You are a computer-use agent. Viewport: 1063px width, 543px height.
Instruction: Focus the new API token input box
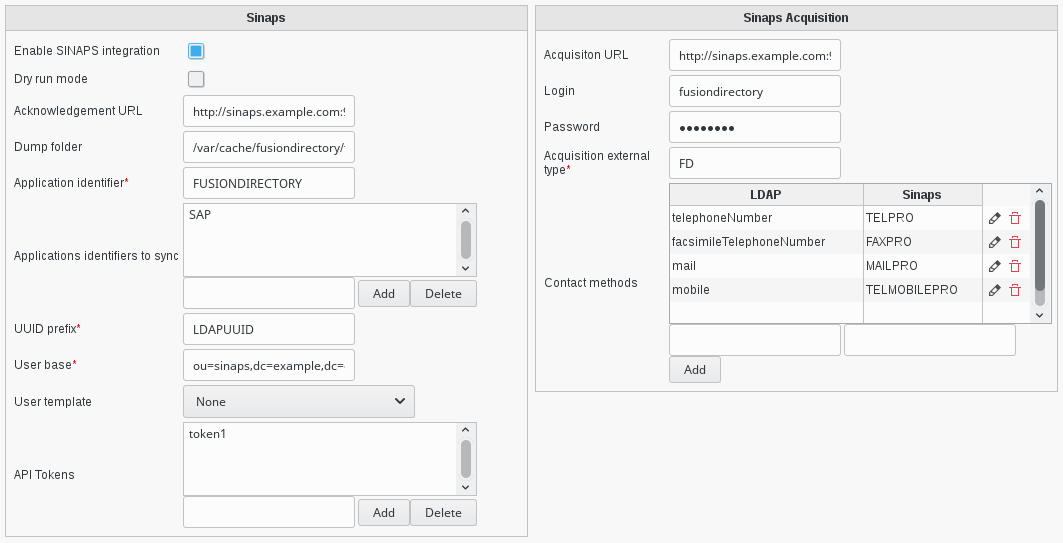(x=268, y=512)
